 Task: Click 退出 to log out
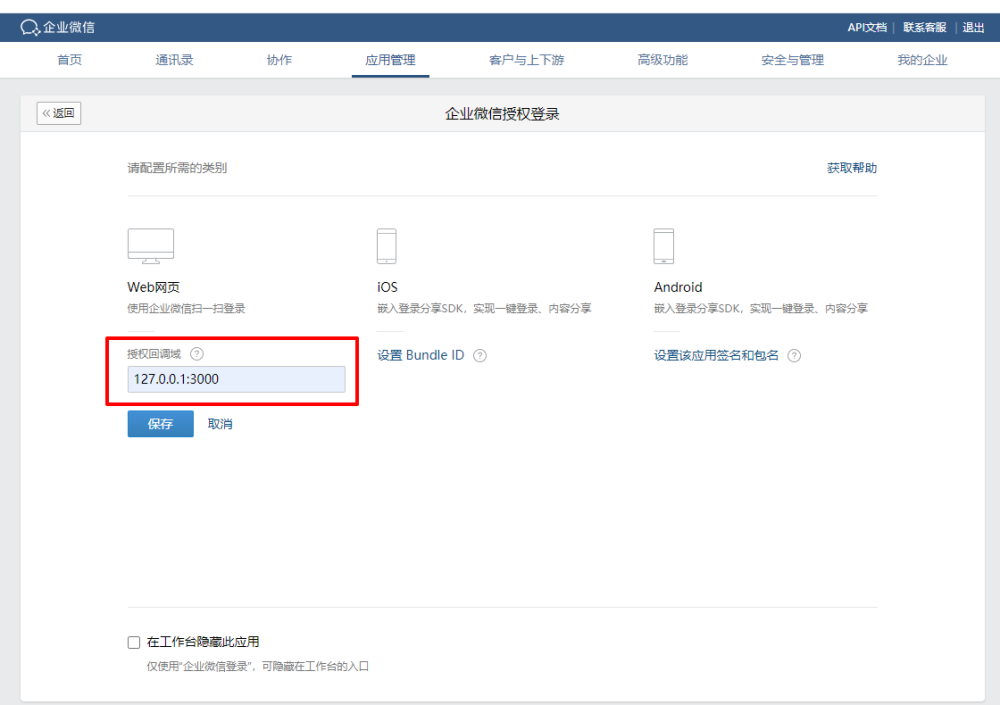[x=973, y=27]
